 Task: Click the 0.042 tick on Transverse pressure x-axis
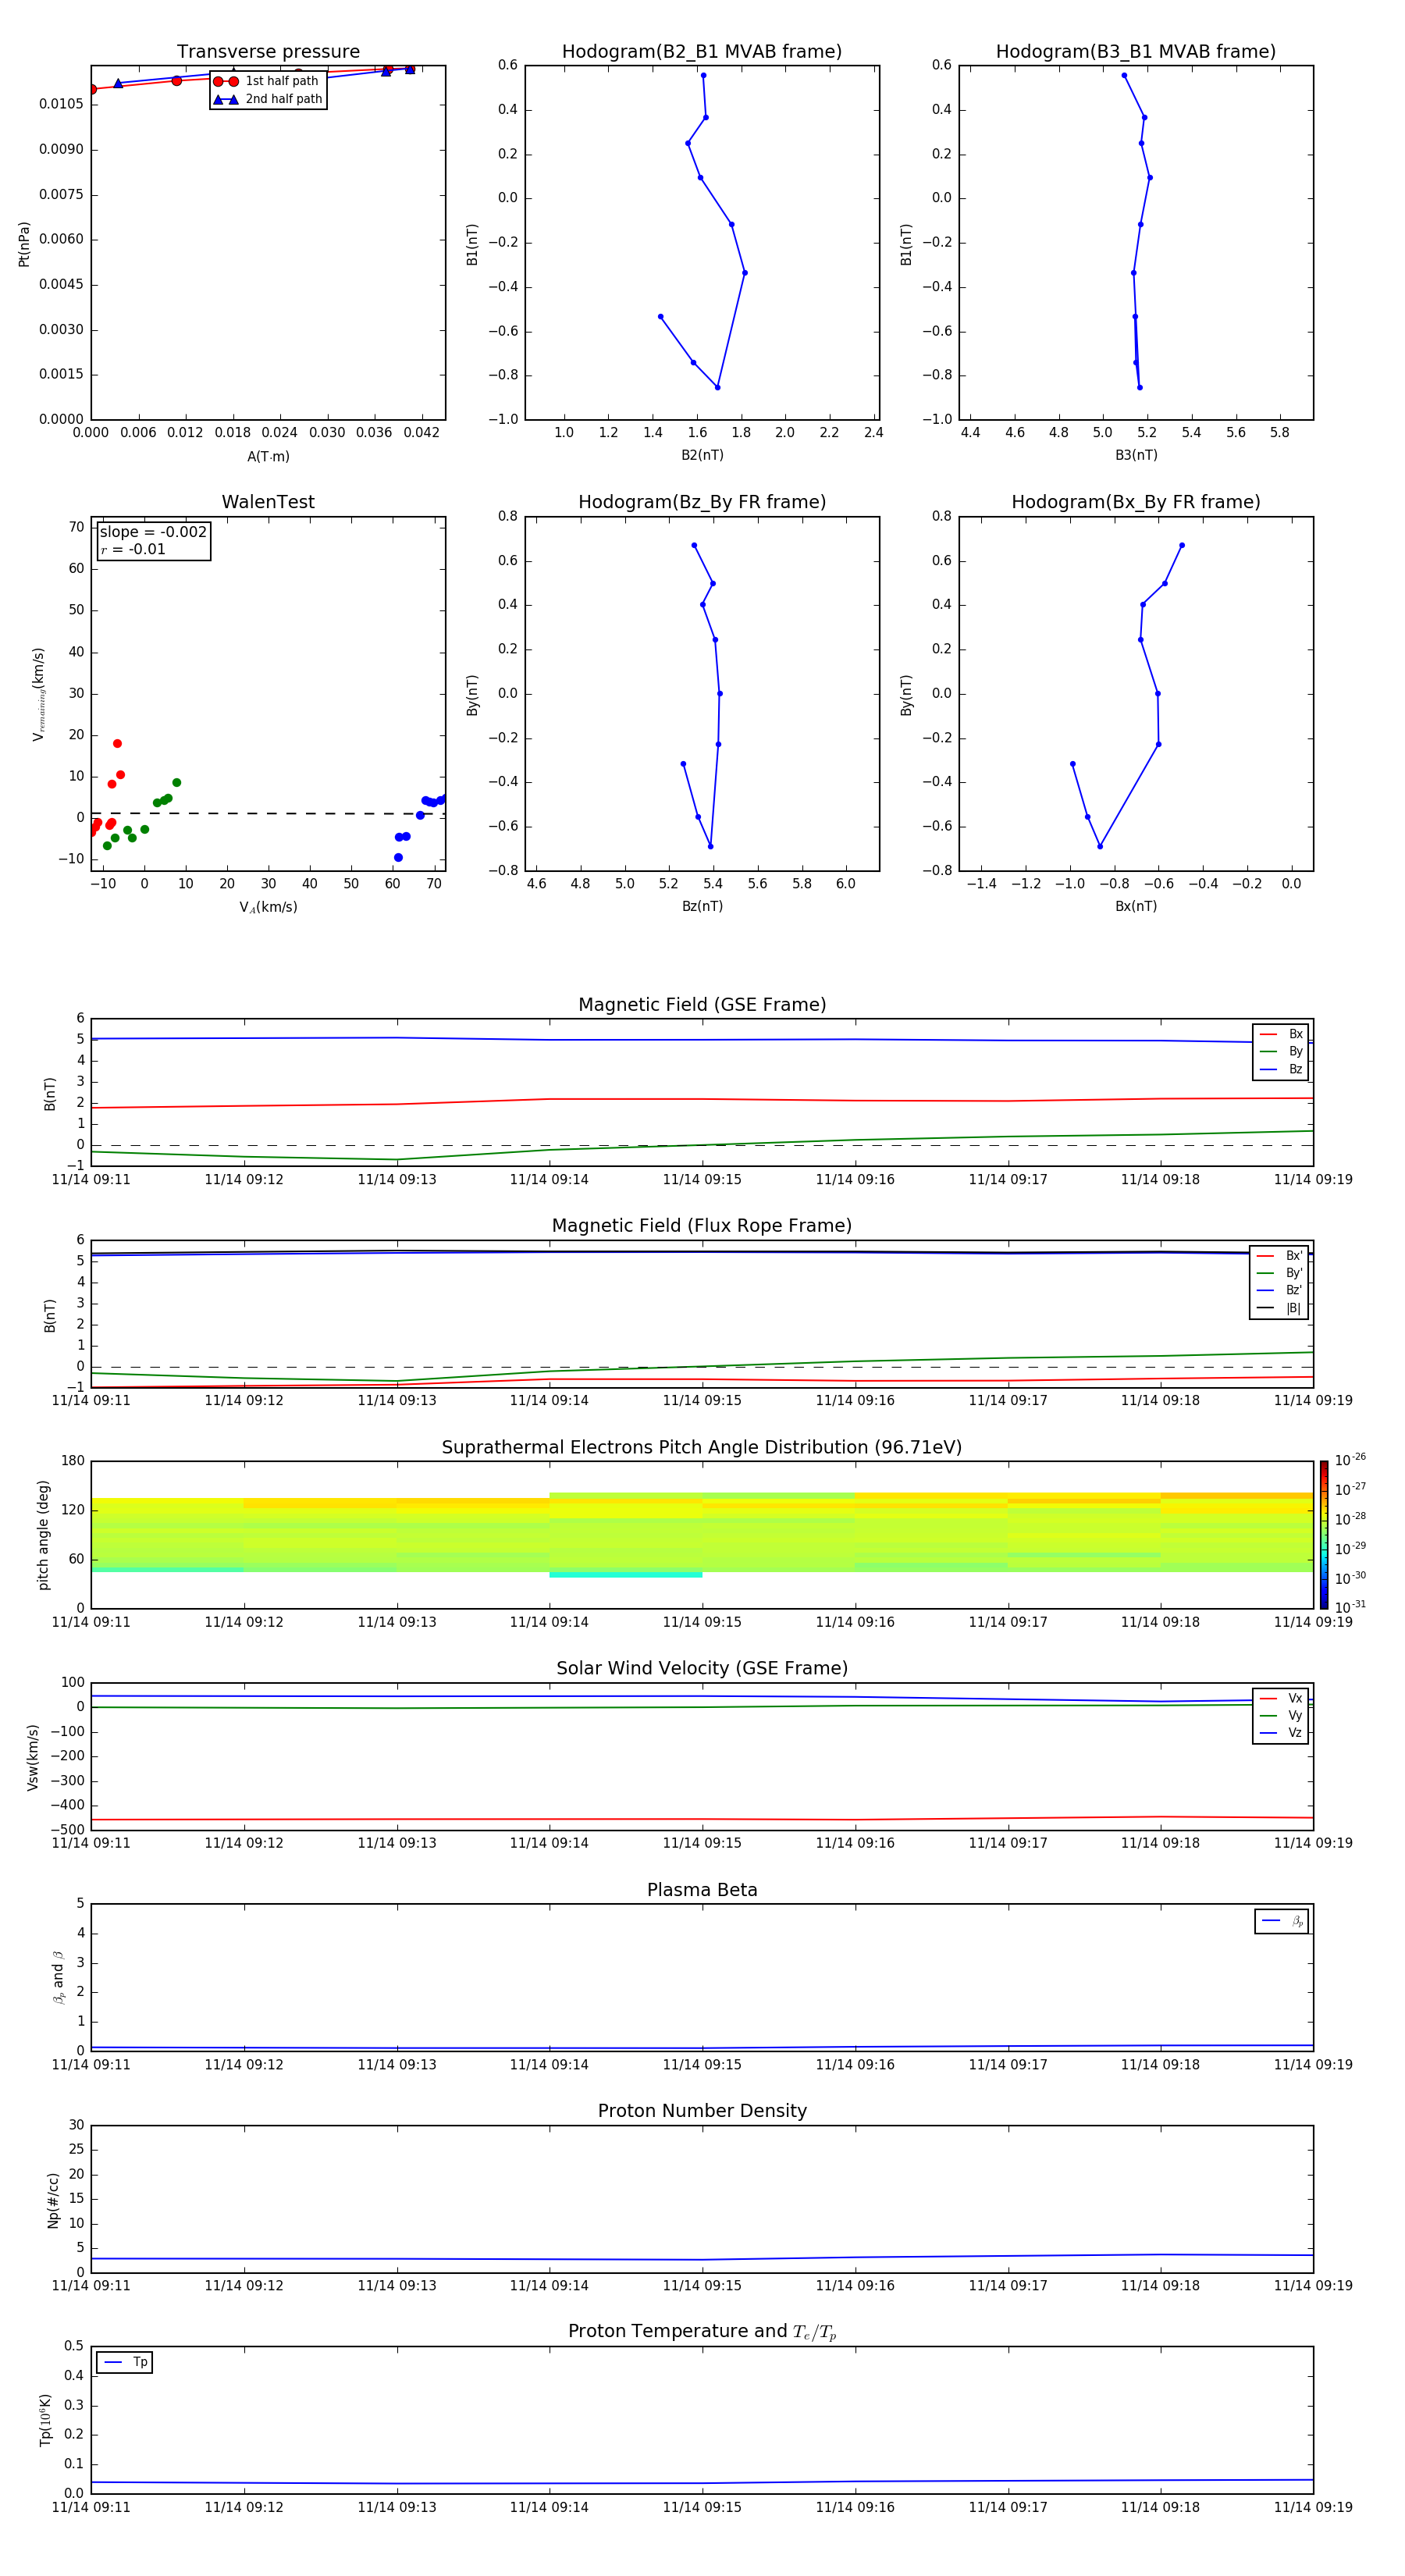point(421,433)
